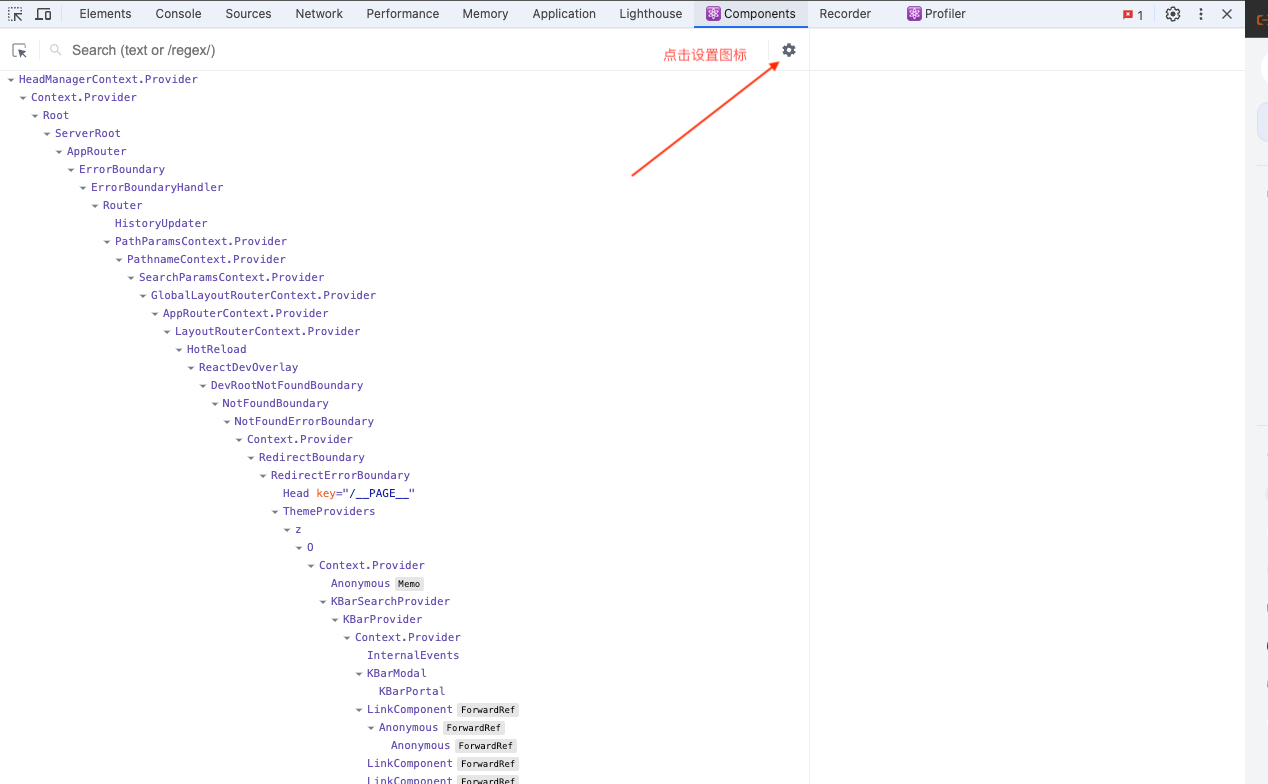Switch to the Profiler tab
The height and width of the screenshot is (784, 1268).
936,14
